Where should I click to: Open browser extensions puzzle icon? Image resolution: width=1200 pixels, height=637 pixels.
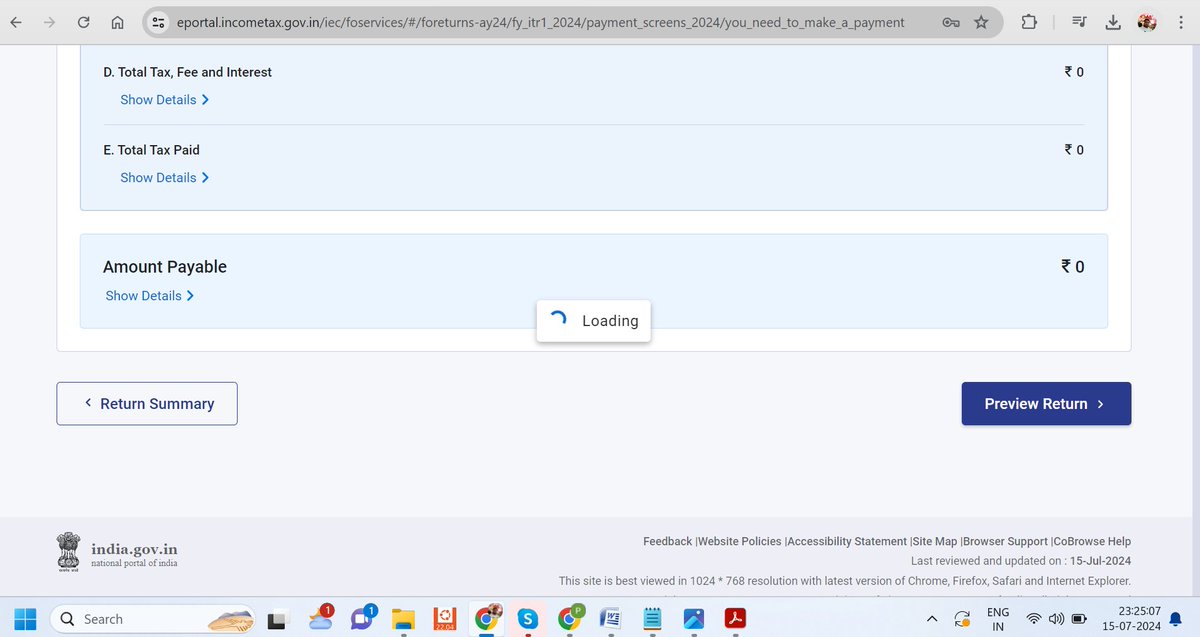tap(1028, 22)
